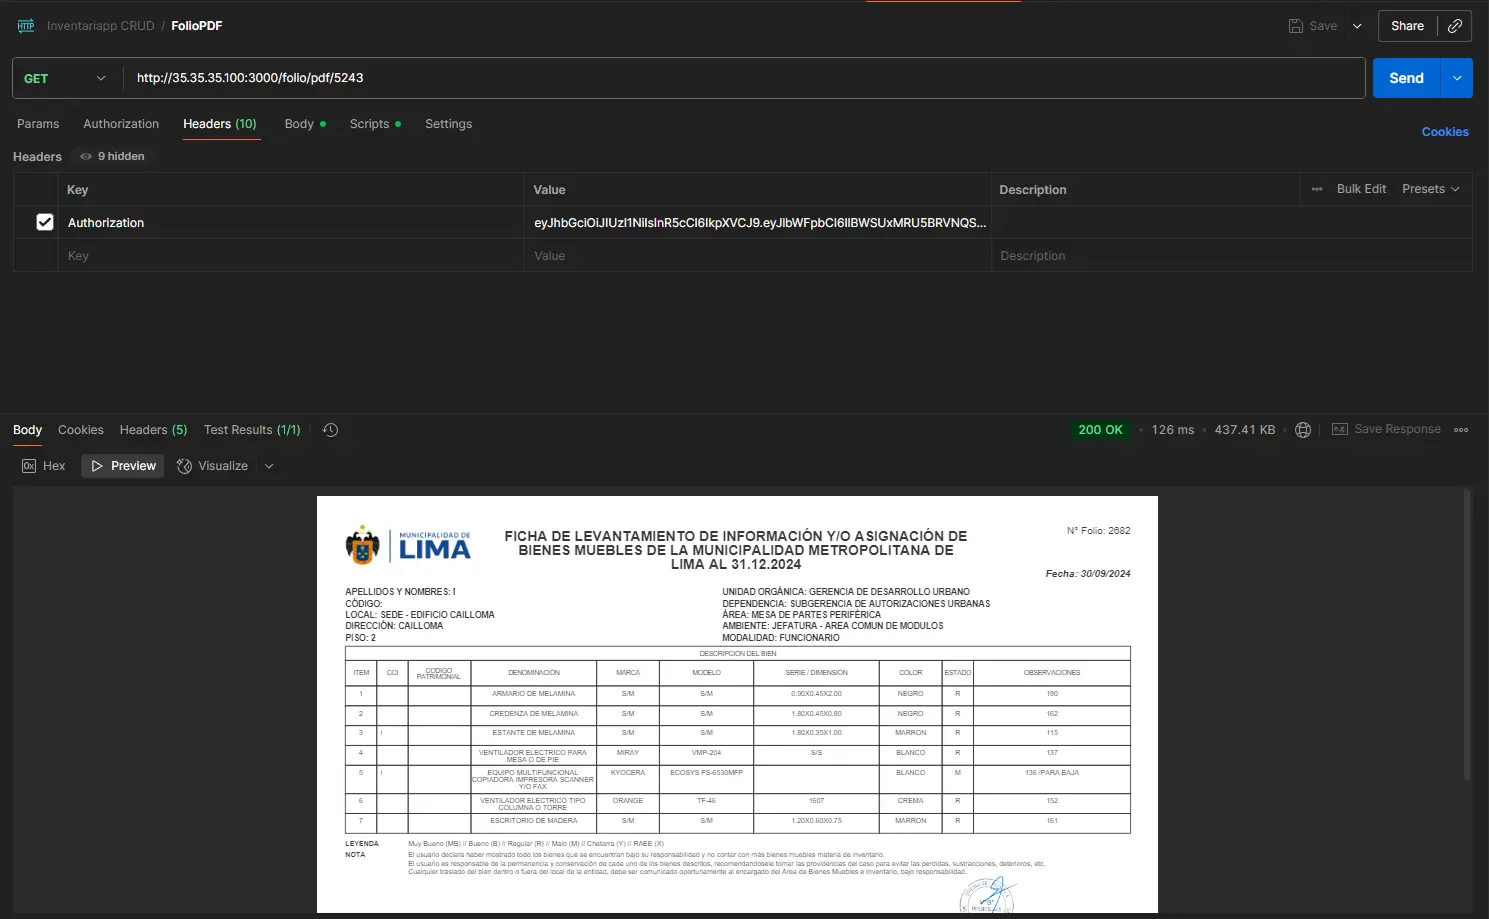
Task: Open the Visualize response view
Action: 213,466
